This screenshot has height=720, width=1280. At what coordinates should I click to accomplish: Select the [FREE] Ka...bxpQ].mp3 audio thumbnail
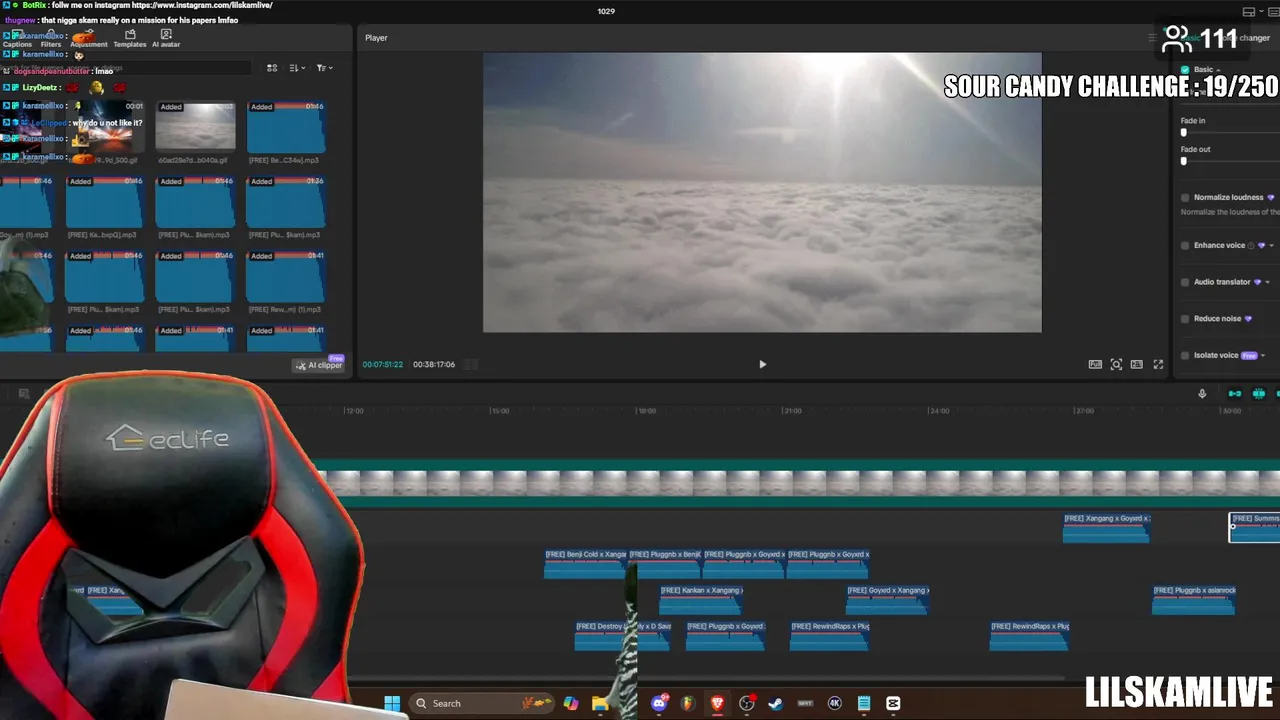[104, 202]
